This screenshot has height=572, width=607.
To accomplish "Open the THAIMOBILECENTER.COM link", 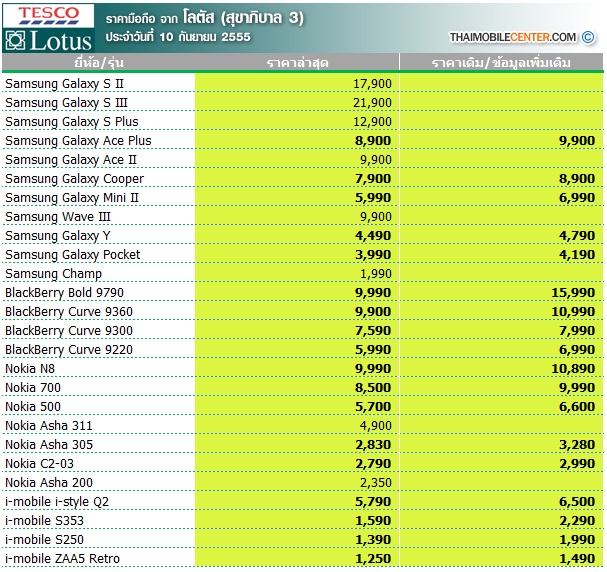I will pyautogui.click(x=513, y=37).
